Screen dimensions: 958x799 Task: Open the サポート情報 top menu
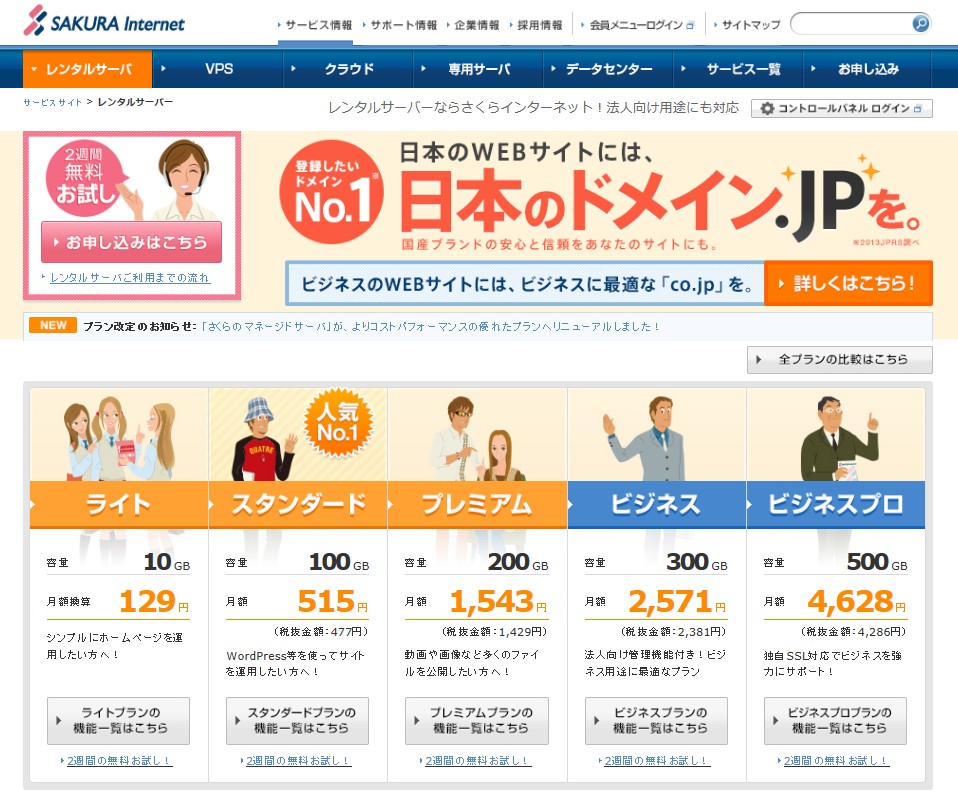[400, 25]
